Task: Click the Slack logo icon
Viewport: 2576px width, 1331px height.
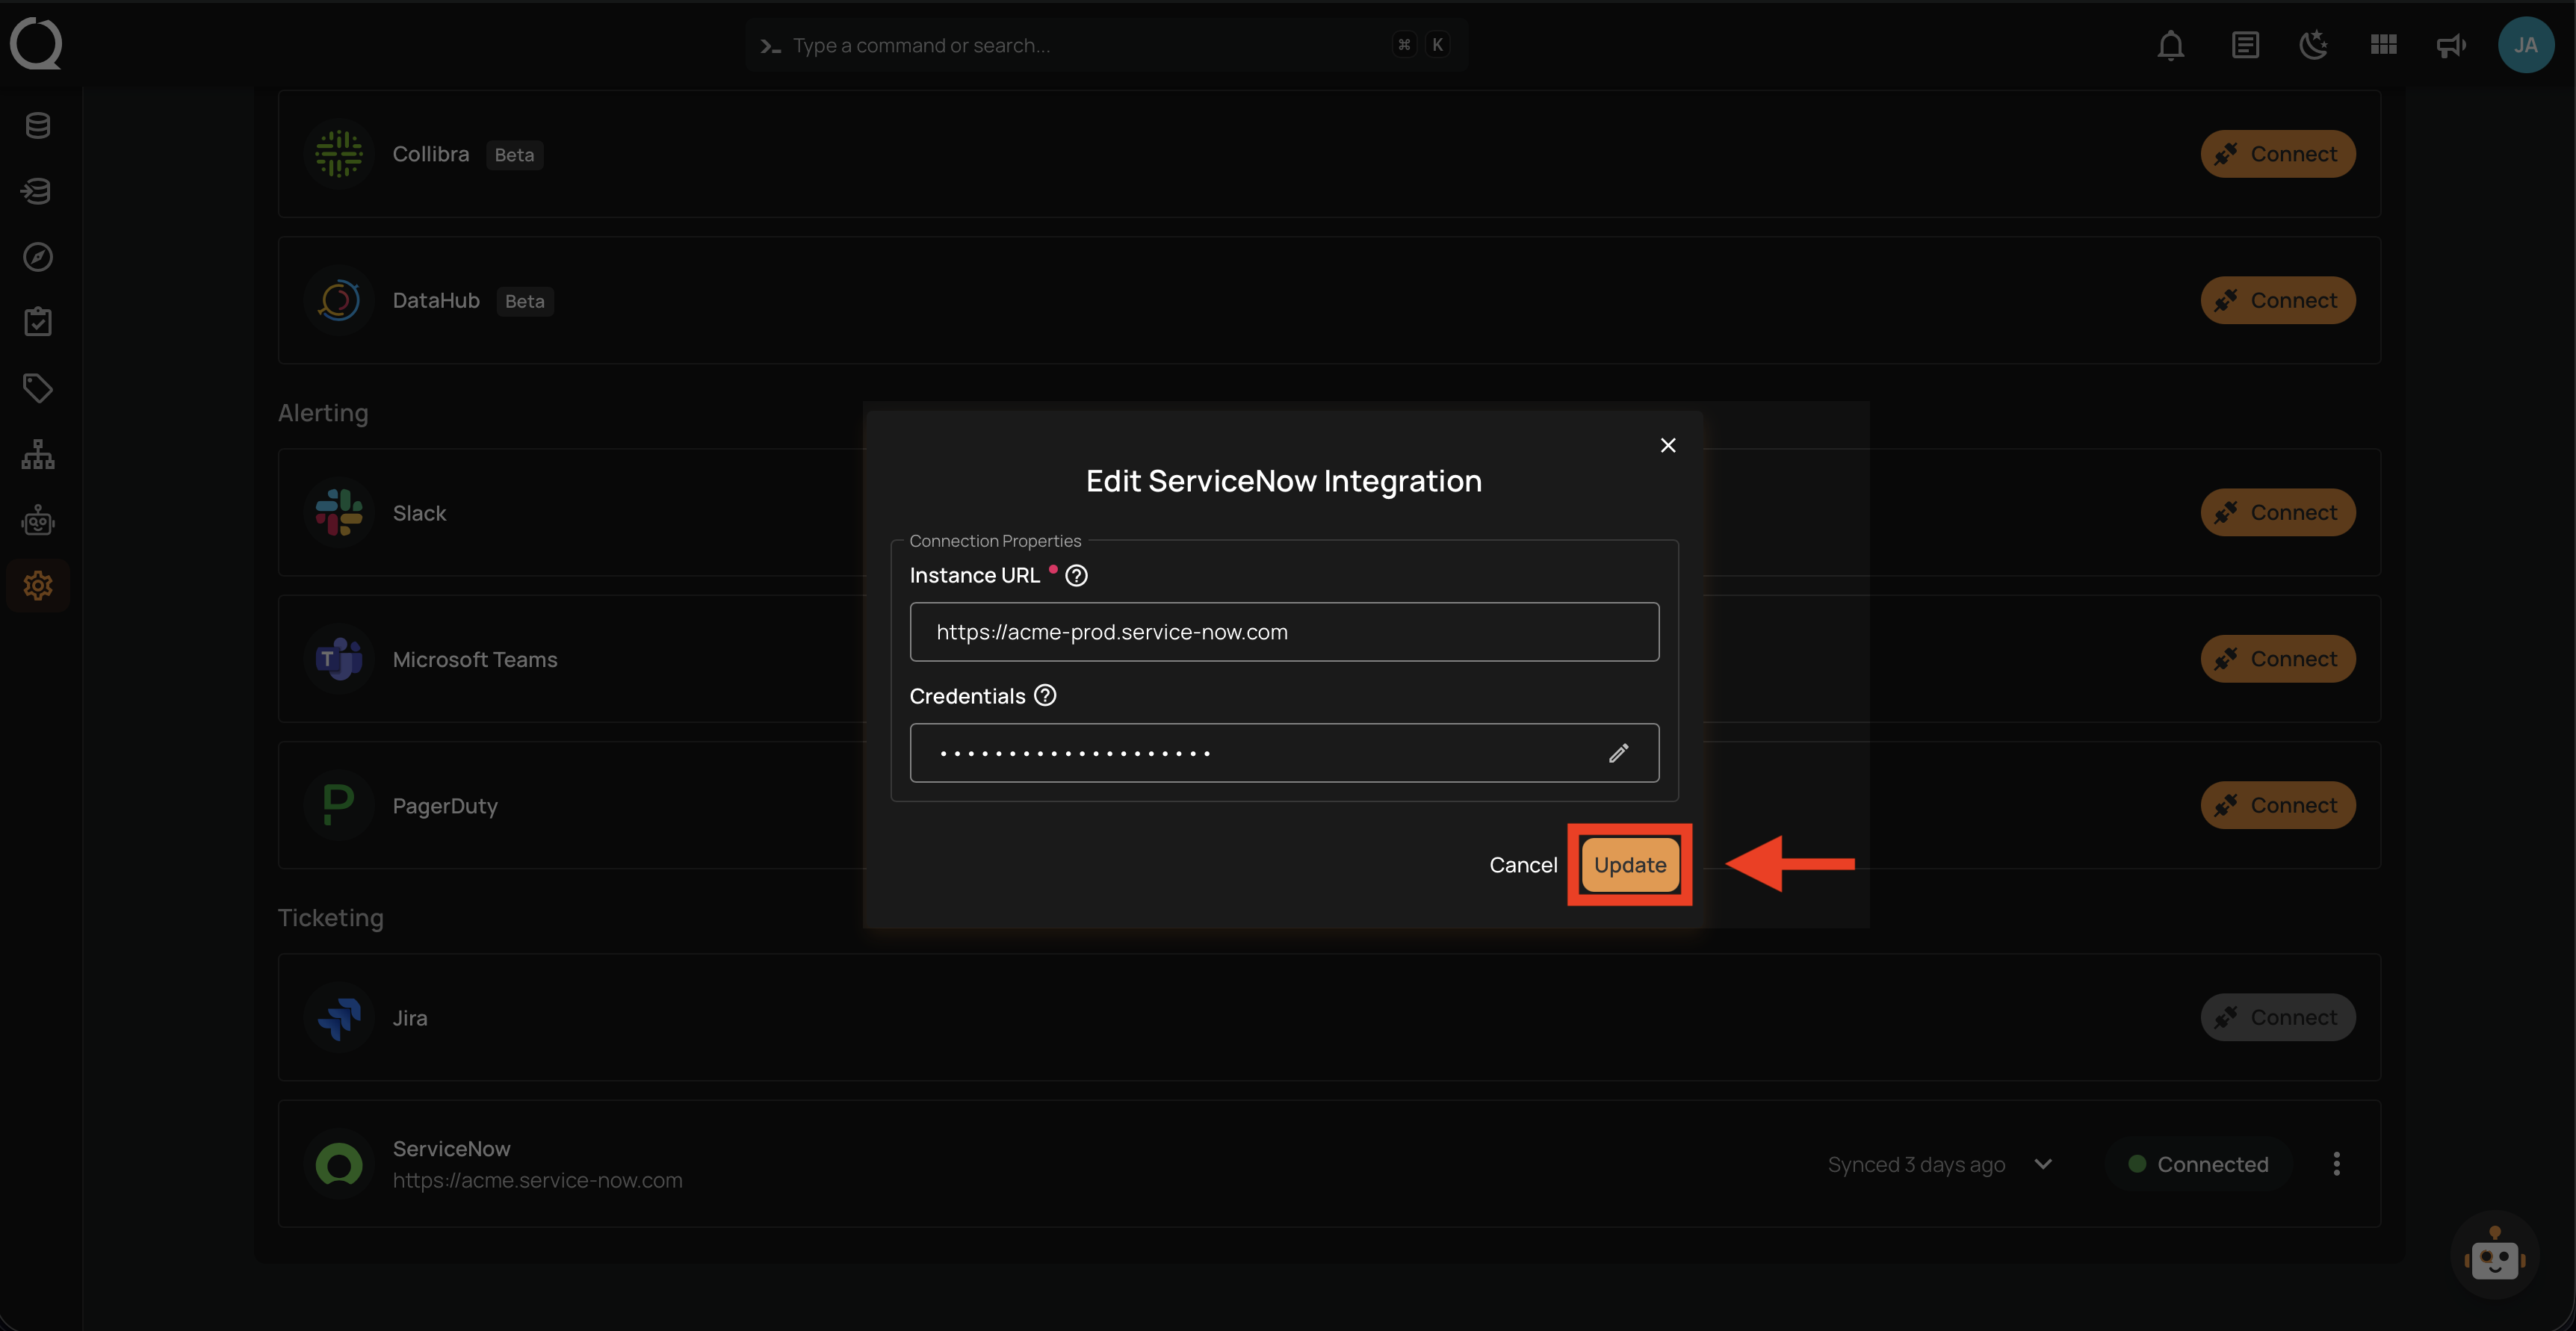Action: (339, 512)
